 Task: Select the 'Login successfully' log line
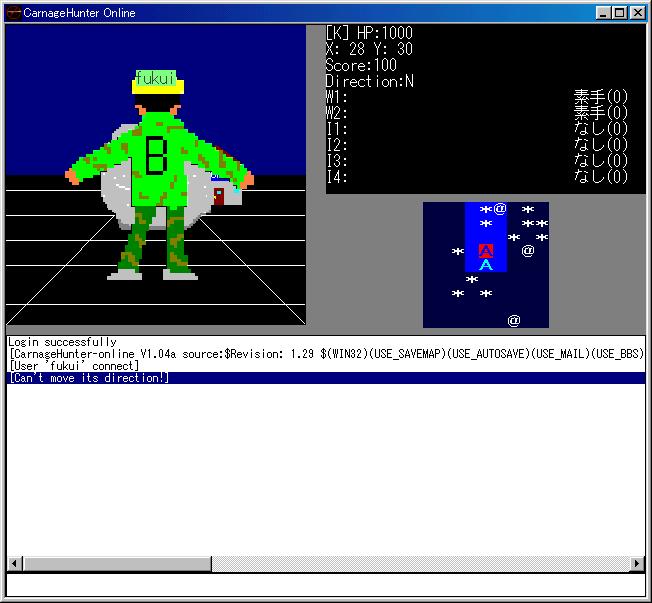[326, 342]
